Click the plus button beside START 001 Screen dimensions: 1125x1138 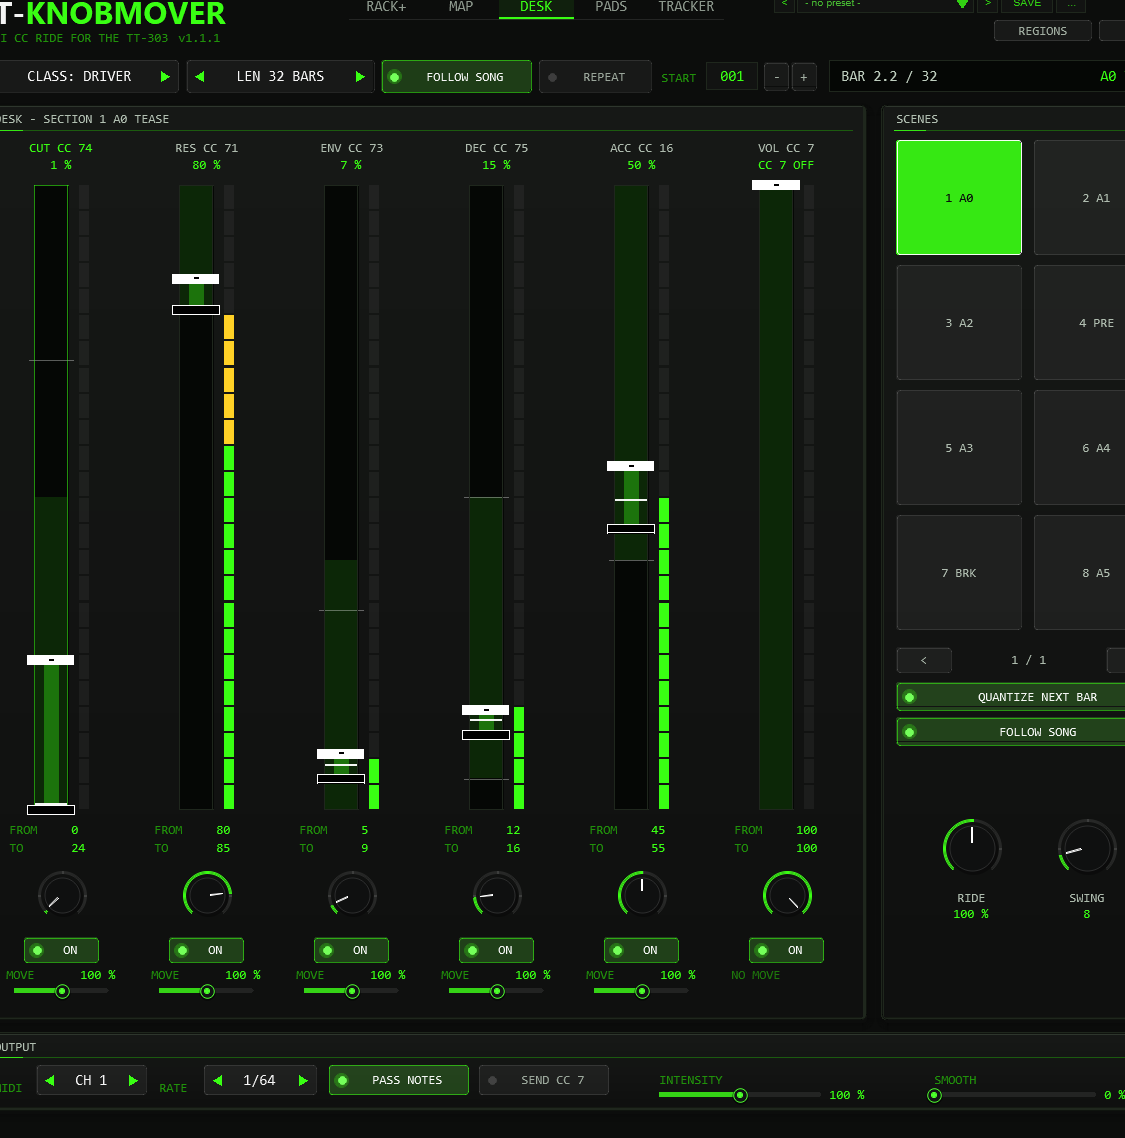[x=803, y=77]
